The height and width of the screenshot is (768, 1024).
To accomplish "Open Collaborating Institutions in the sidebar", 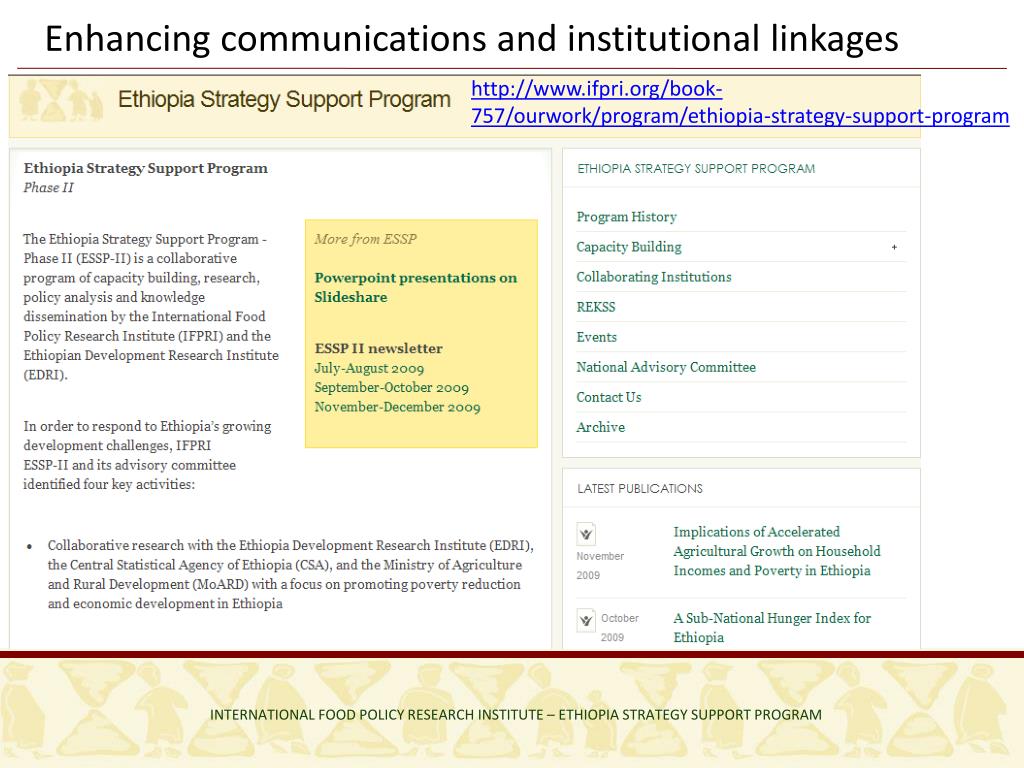I will pyautogui.click(x=654, y=277).
